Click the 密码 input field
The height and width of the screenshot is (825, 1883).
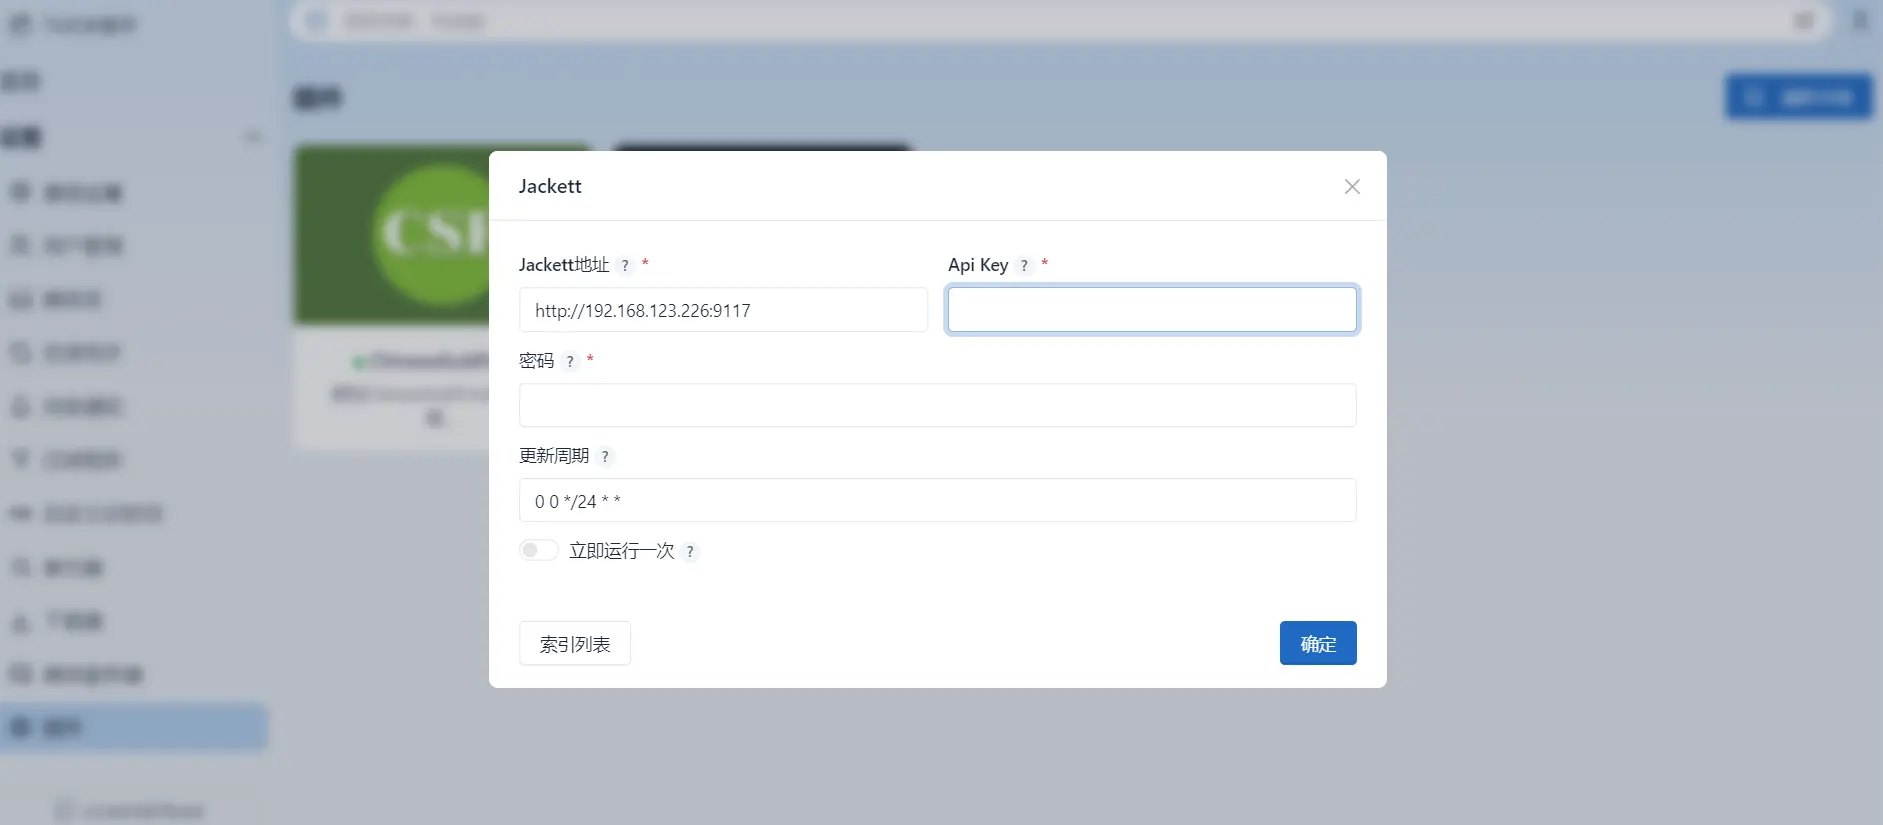pyautogui.click(x=937, y=405)
